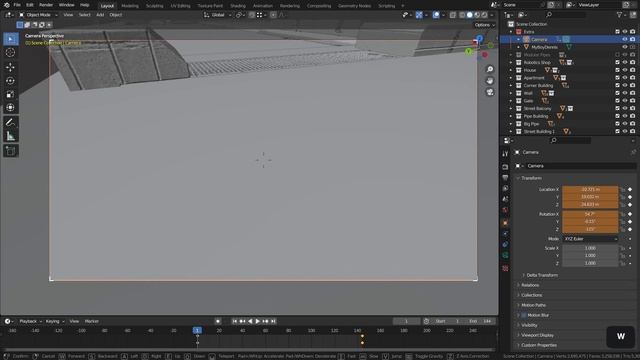
Task: Open the Object Constraints properties tab icon
Action: pos(505,244)
